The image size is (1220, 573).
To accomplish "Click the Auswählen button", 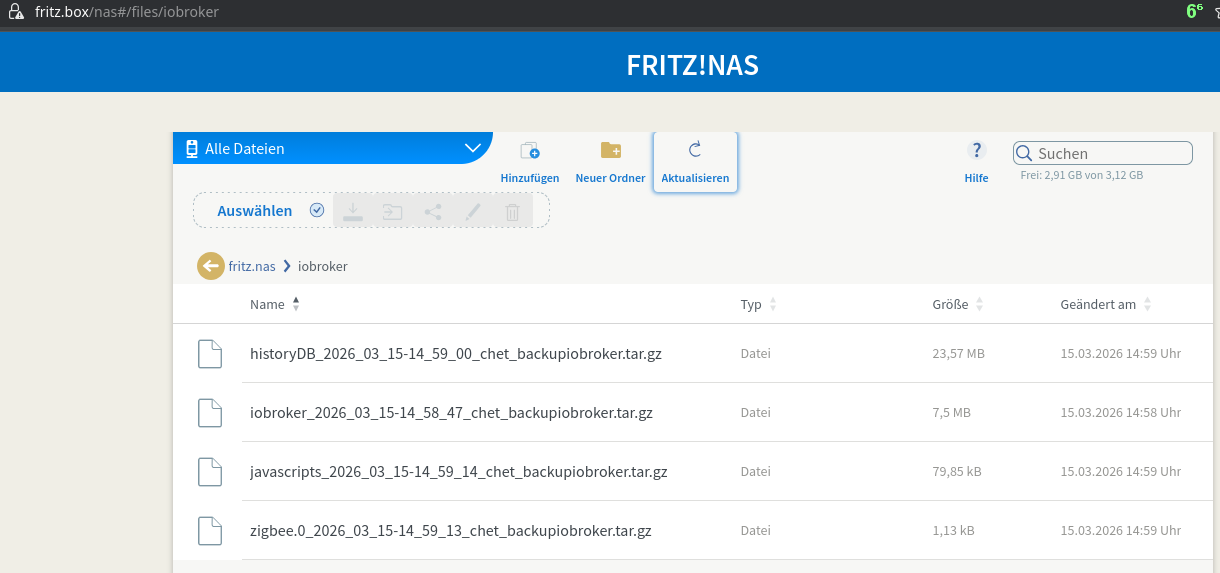I will point(255,211).
